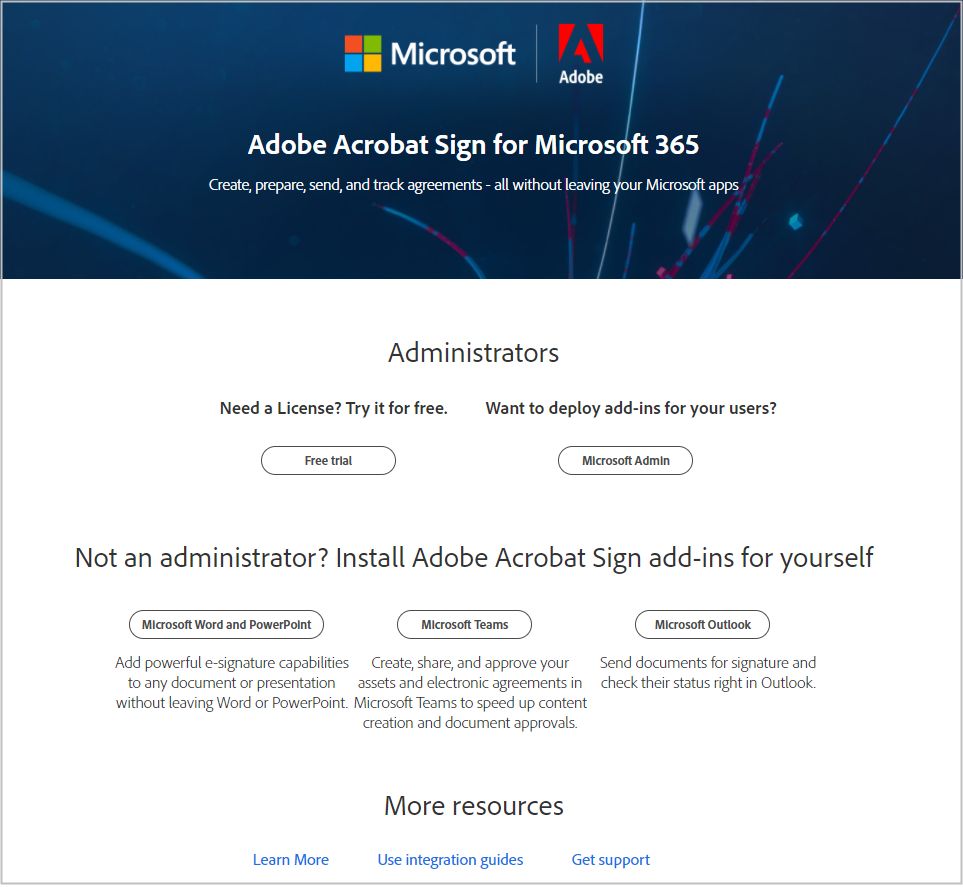Choose the Microsoft Teams add-in button
The width and height of the screenshot is (963, 887).
(464, 625)
